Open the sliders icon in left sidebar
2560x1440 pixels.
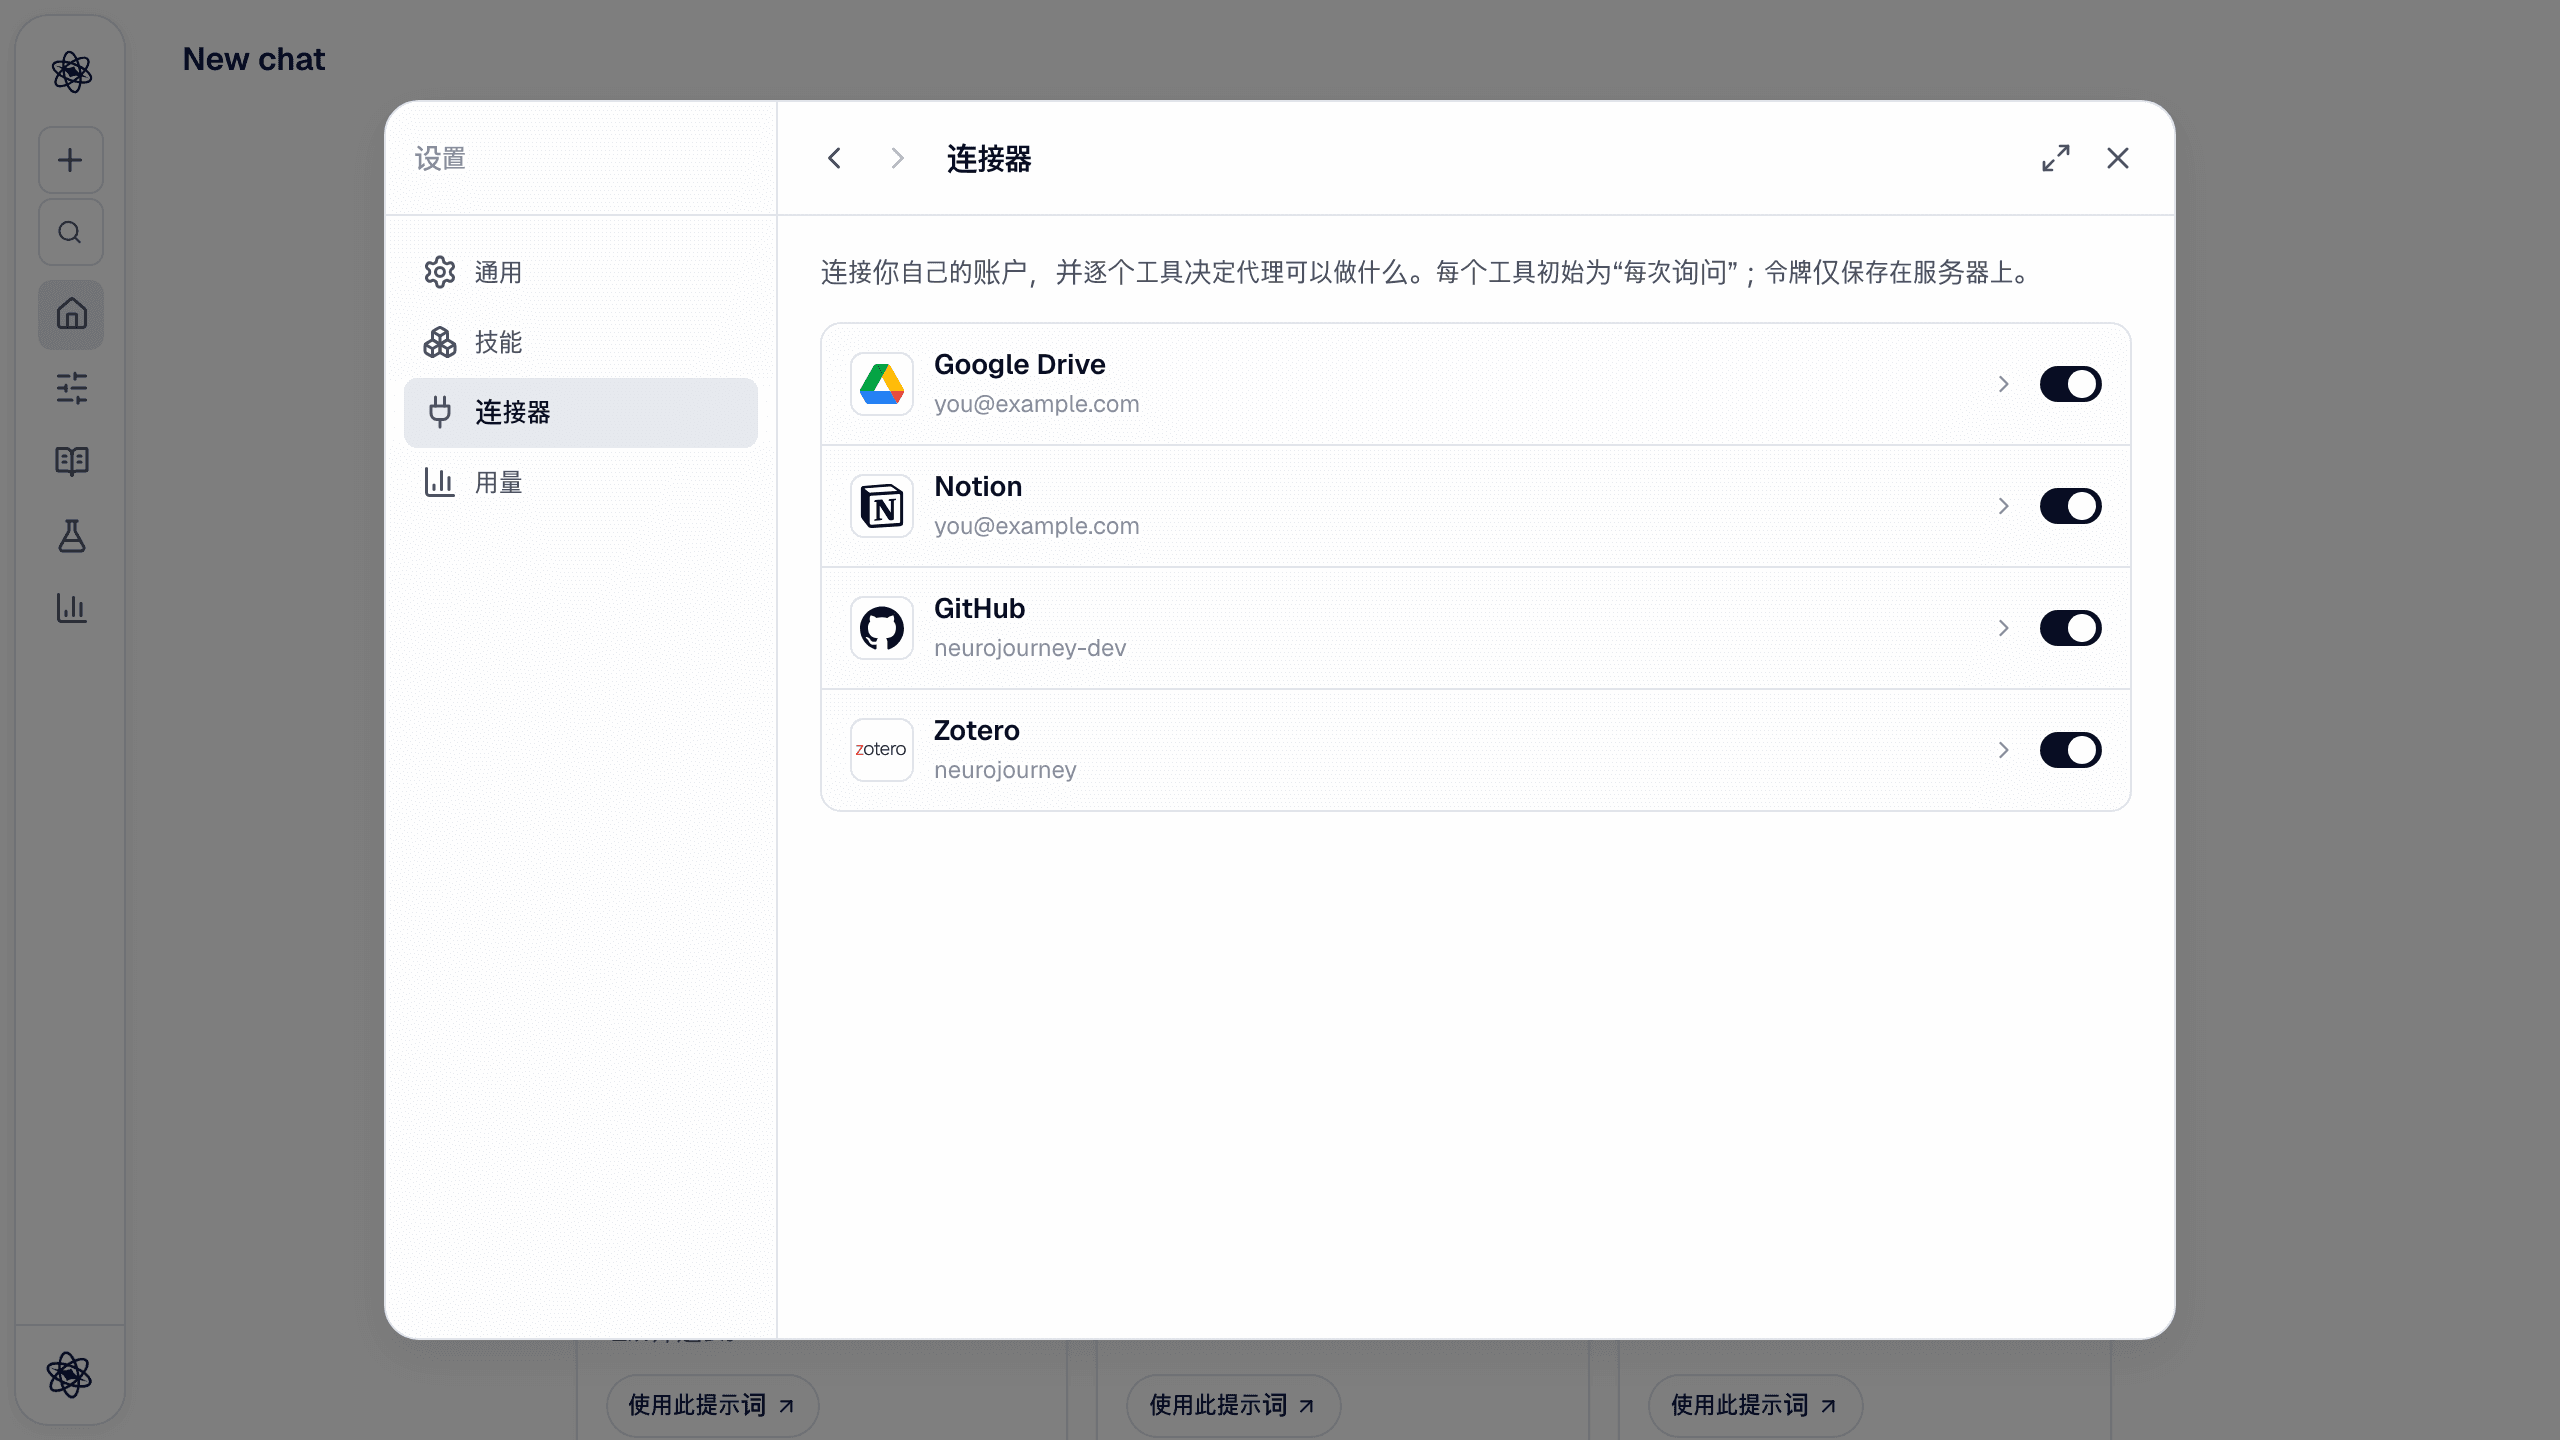click(x=71, y=388)
